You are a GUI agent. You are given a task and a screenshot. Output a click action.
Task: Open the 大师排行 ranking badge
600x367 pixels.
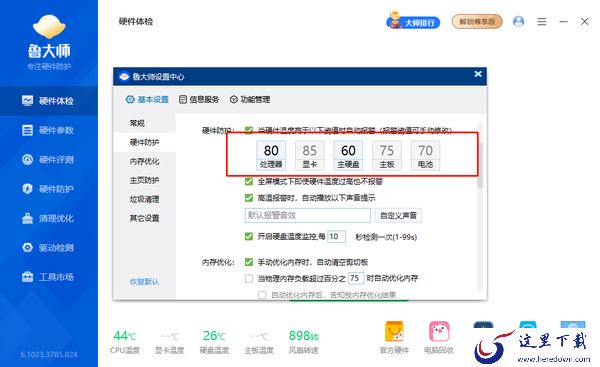pos(413,21)
